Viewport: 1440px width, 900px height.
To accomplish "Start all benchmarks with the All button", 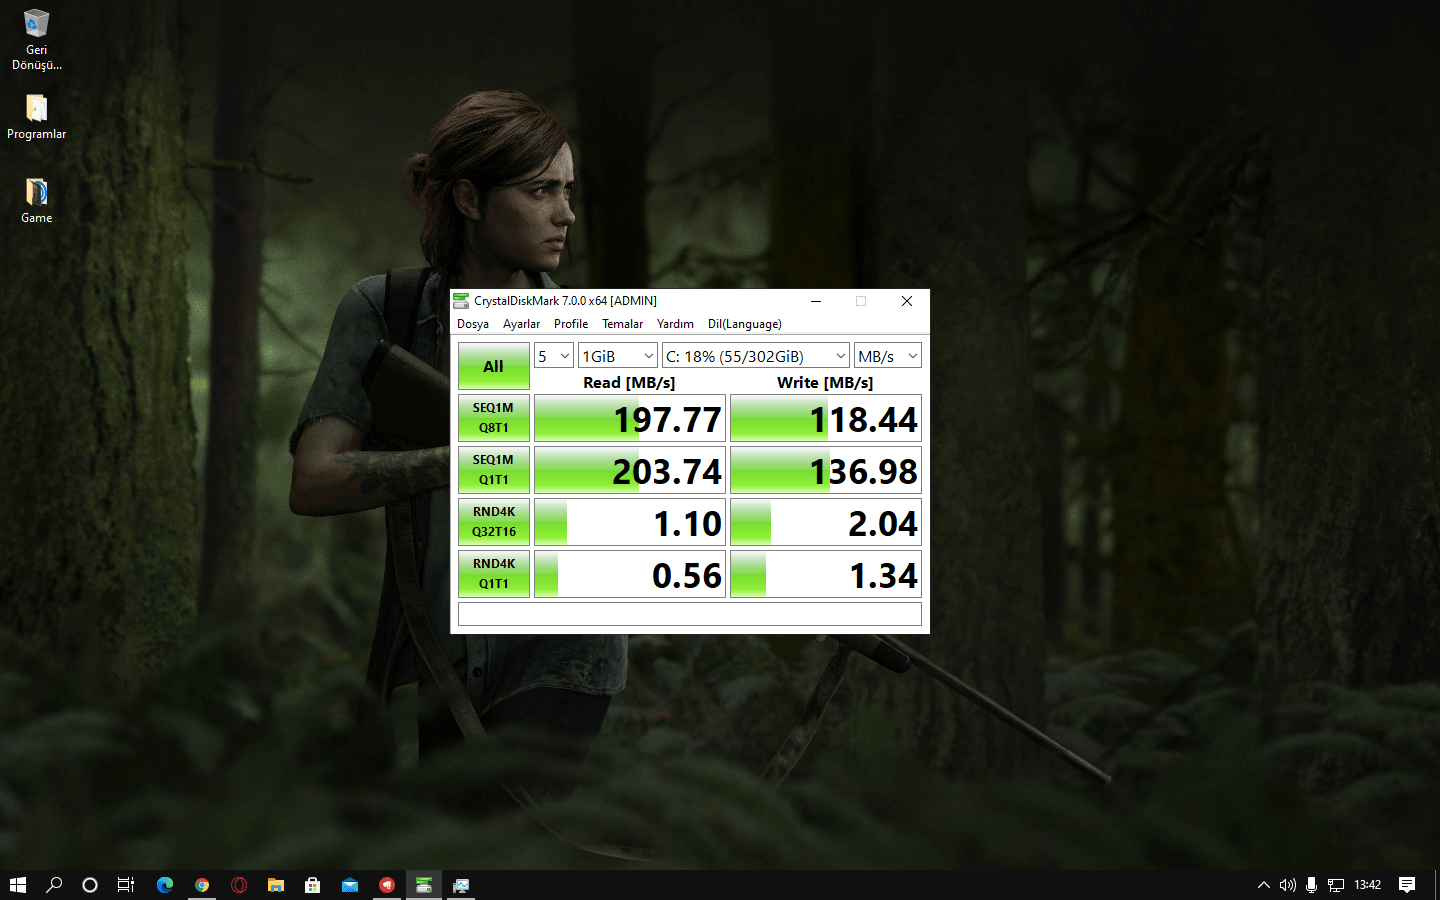I will point(494,366).
